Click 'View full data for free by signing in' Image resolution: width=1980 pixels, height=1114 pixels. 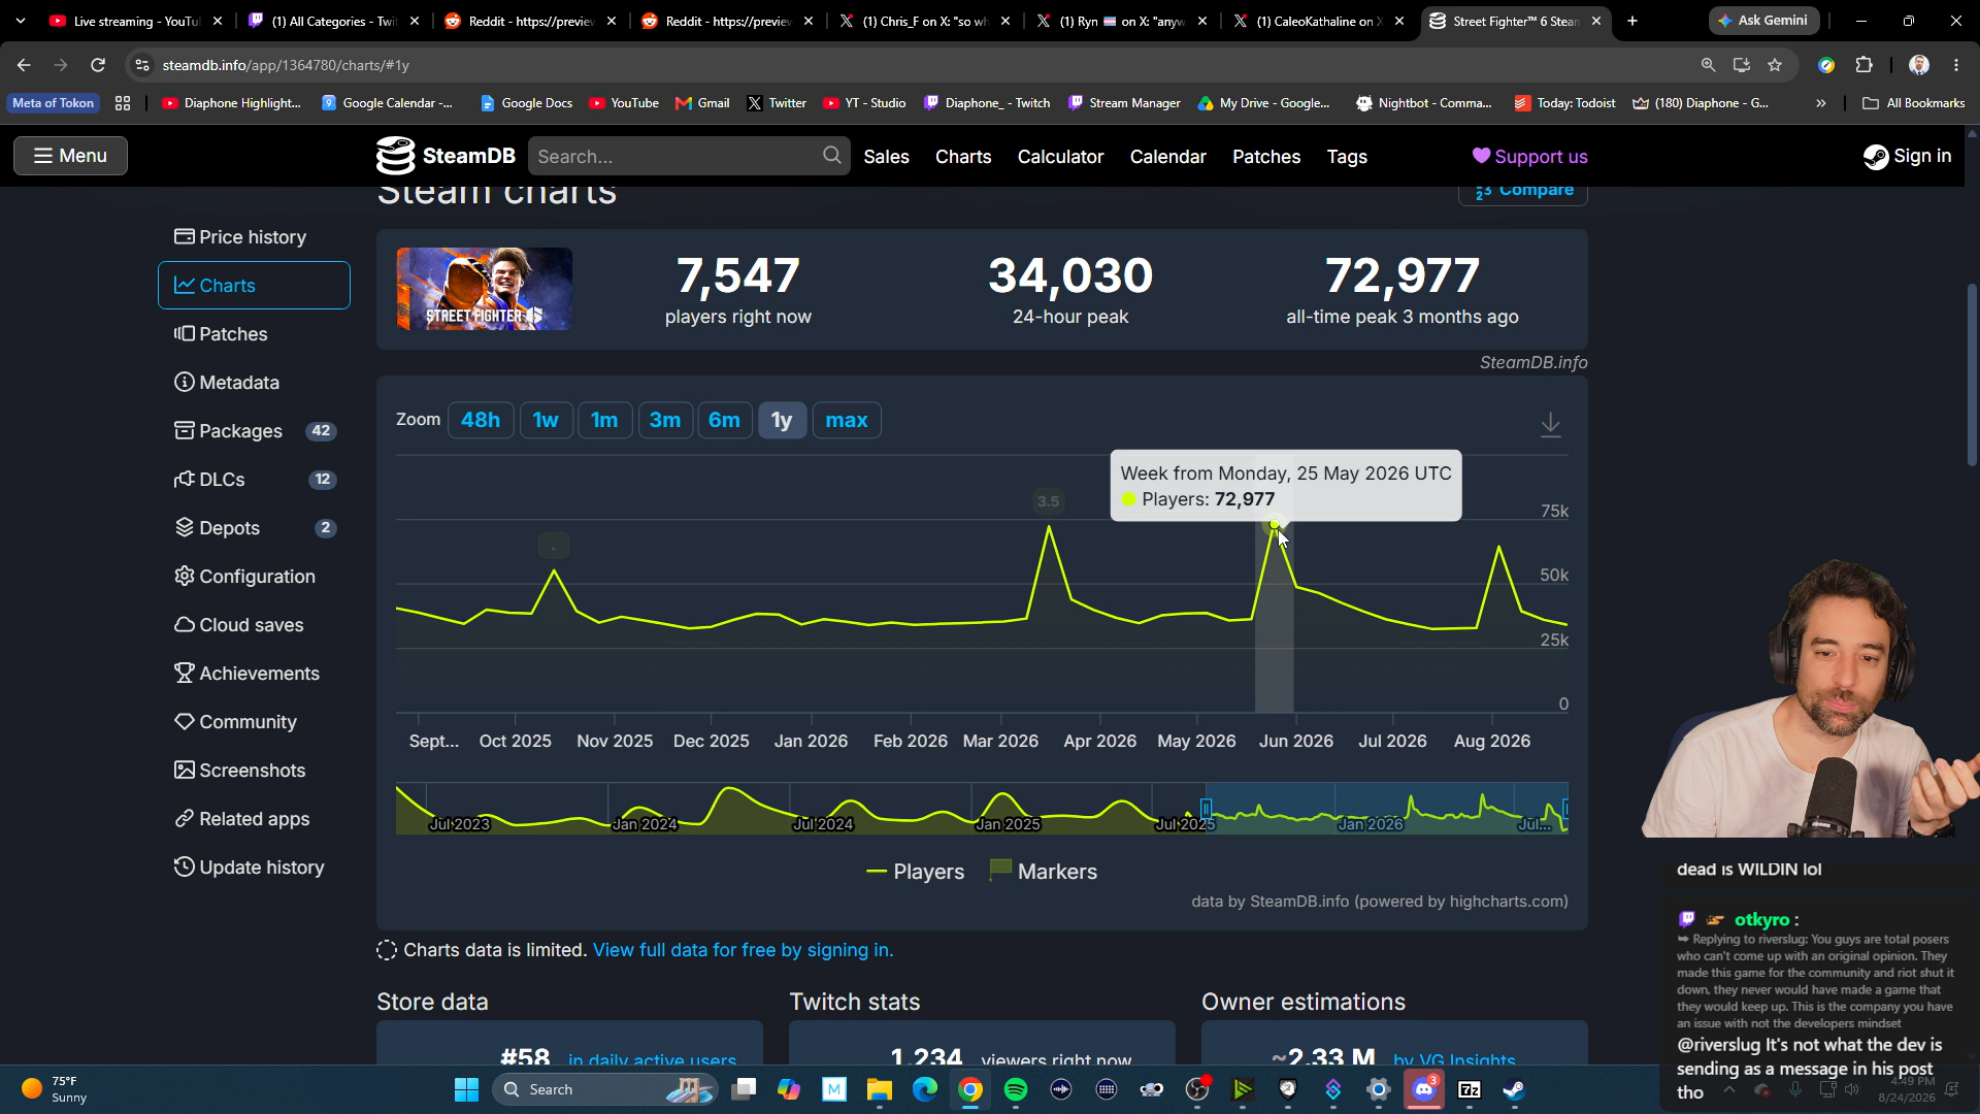tap(743, 950)
